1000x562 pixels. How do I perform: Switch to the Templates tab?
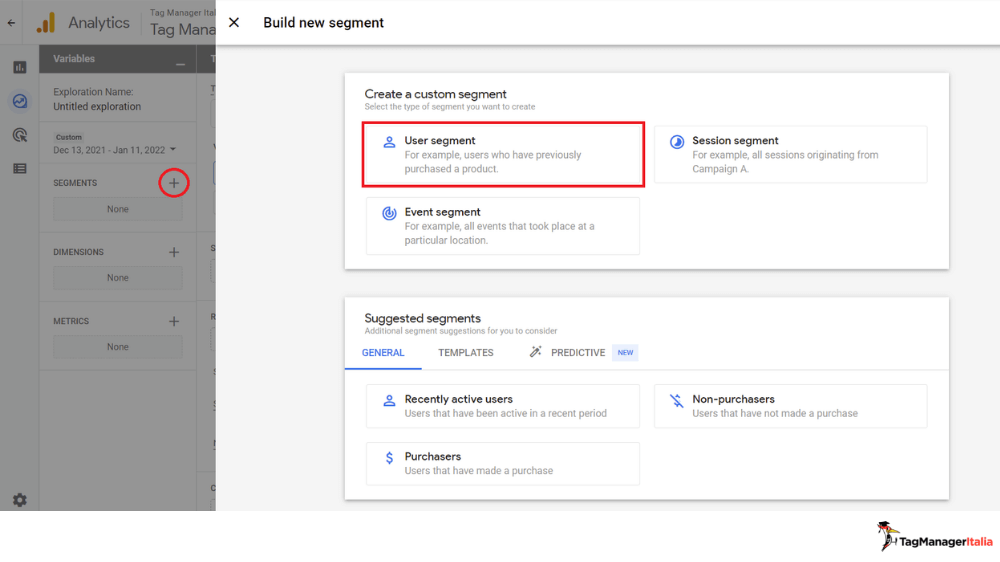pos(466,353)
